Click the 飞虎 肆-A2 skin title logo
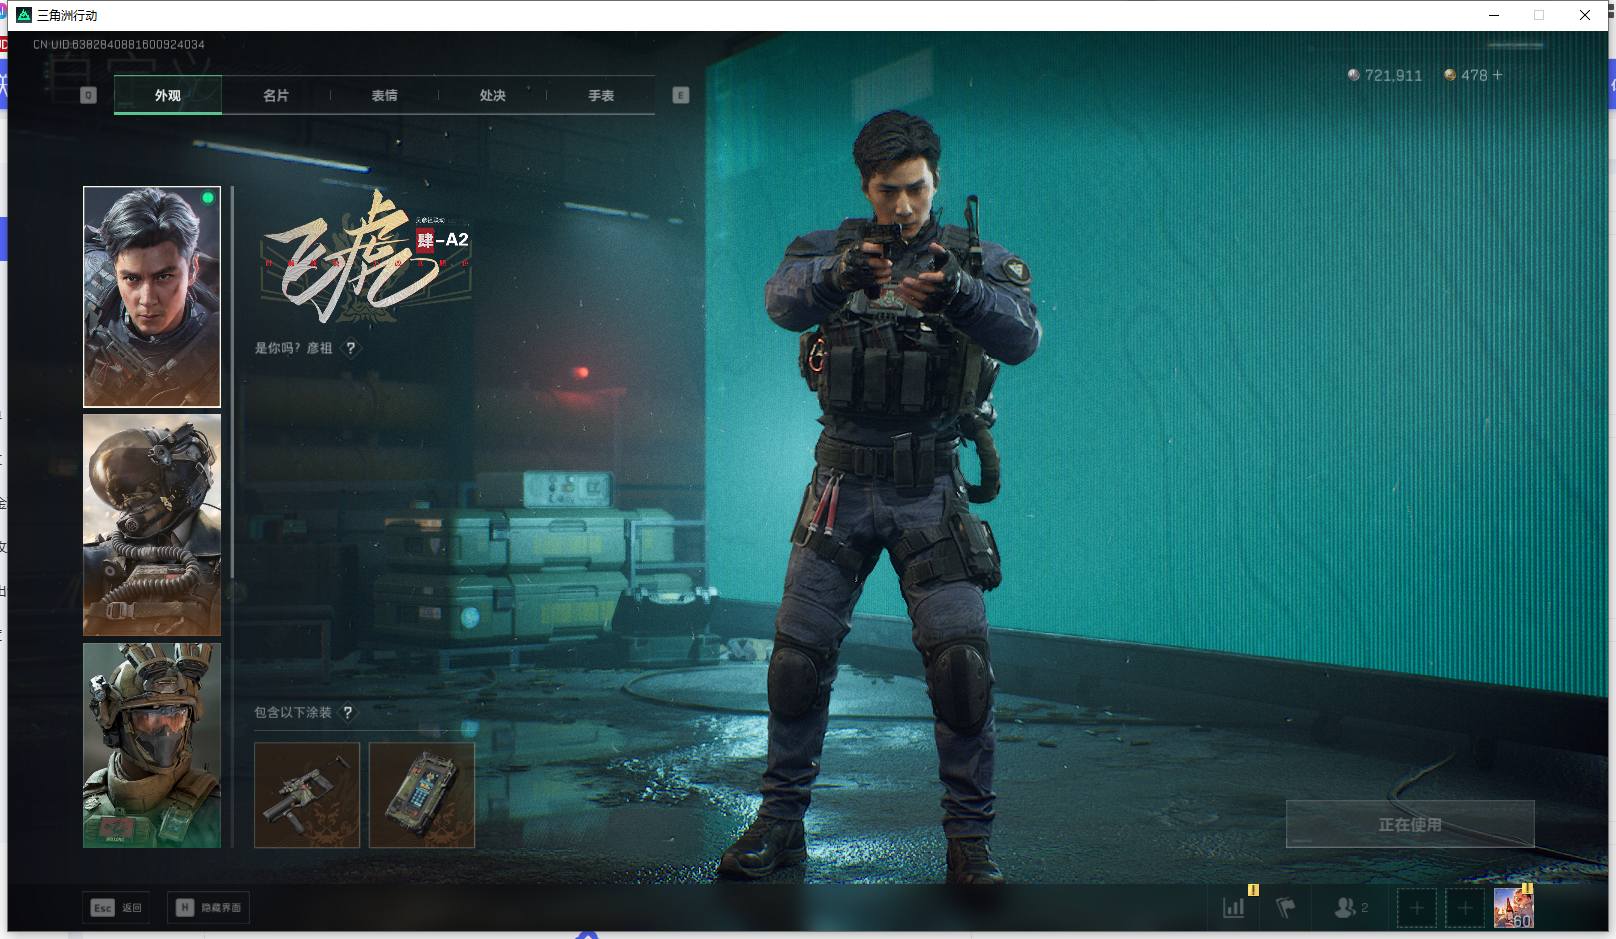The image size is (1616, 939). [366, 257]
